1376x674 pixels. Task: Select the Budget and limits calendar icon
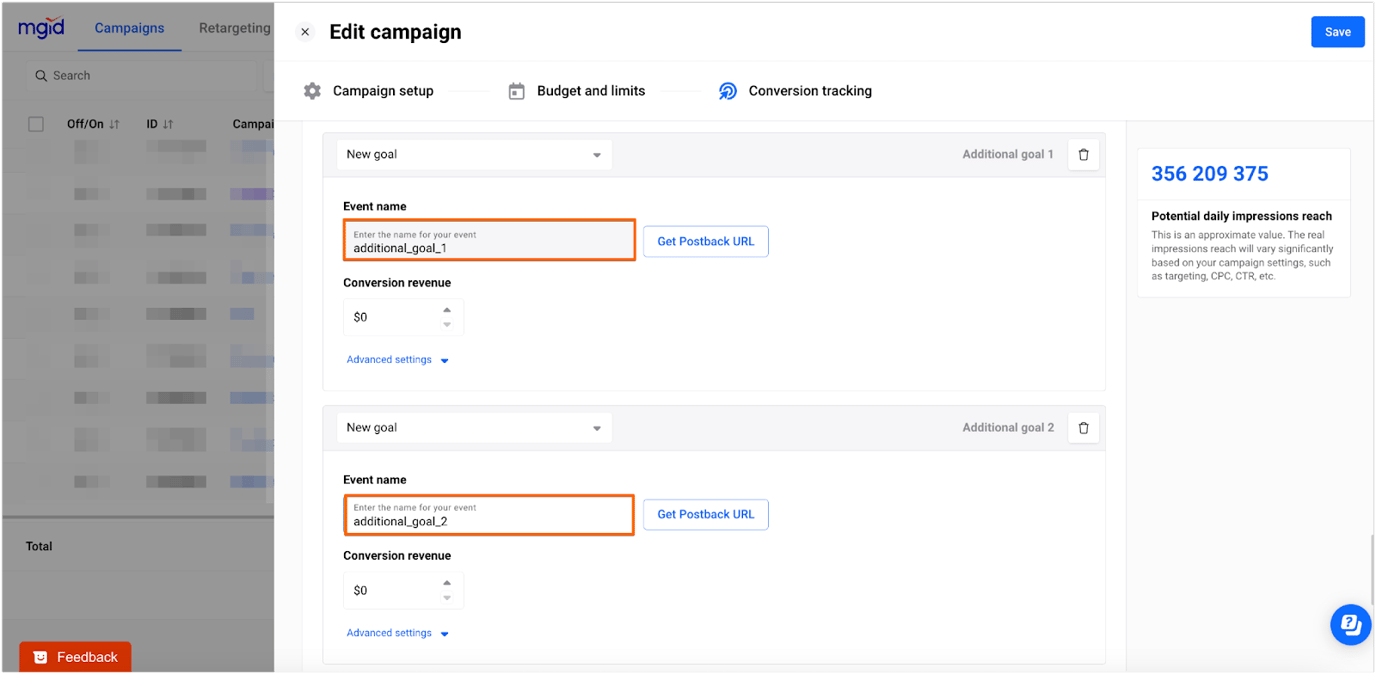click(x=516, y=90)
